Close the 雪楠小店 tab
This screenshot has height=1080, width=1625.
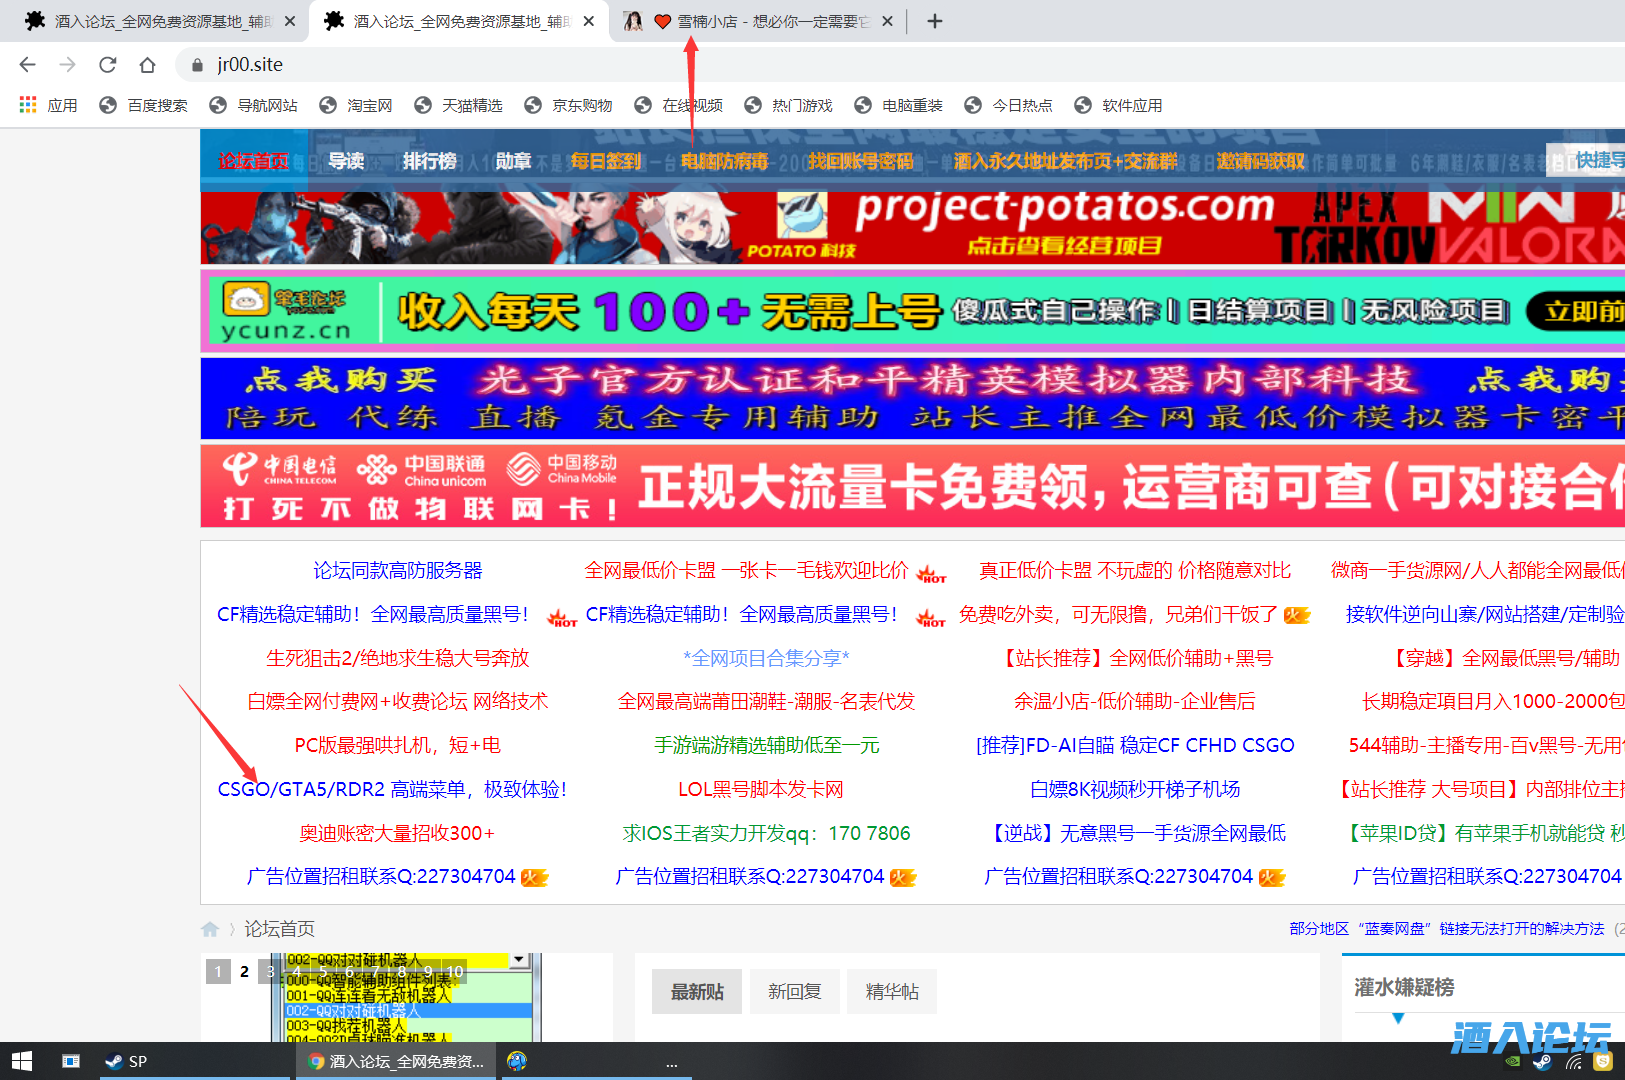coord(887,21)
